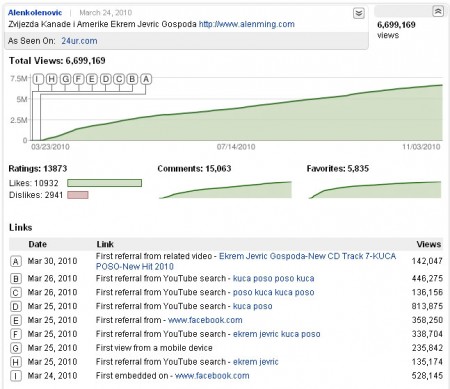Open 24ur.com As Seen On link
450x389 pixels.
(x=79, y=41)
